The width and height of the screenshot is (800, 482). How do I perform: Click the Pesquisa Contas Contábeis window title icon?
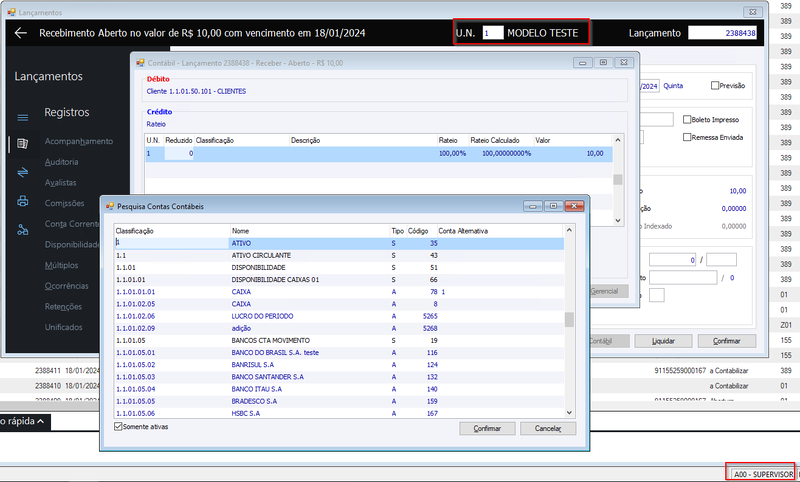(x=110, y=206)
